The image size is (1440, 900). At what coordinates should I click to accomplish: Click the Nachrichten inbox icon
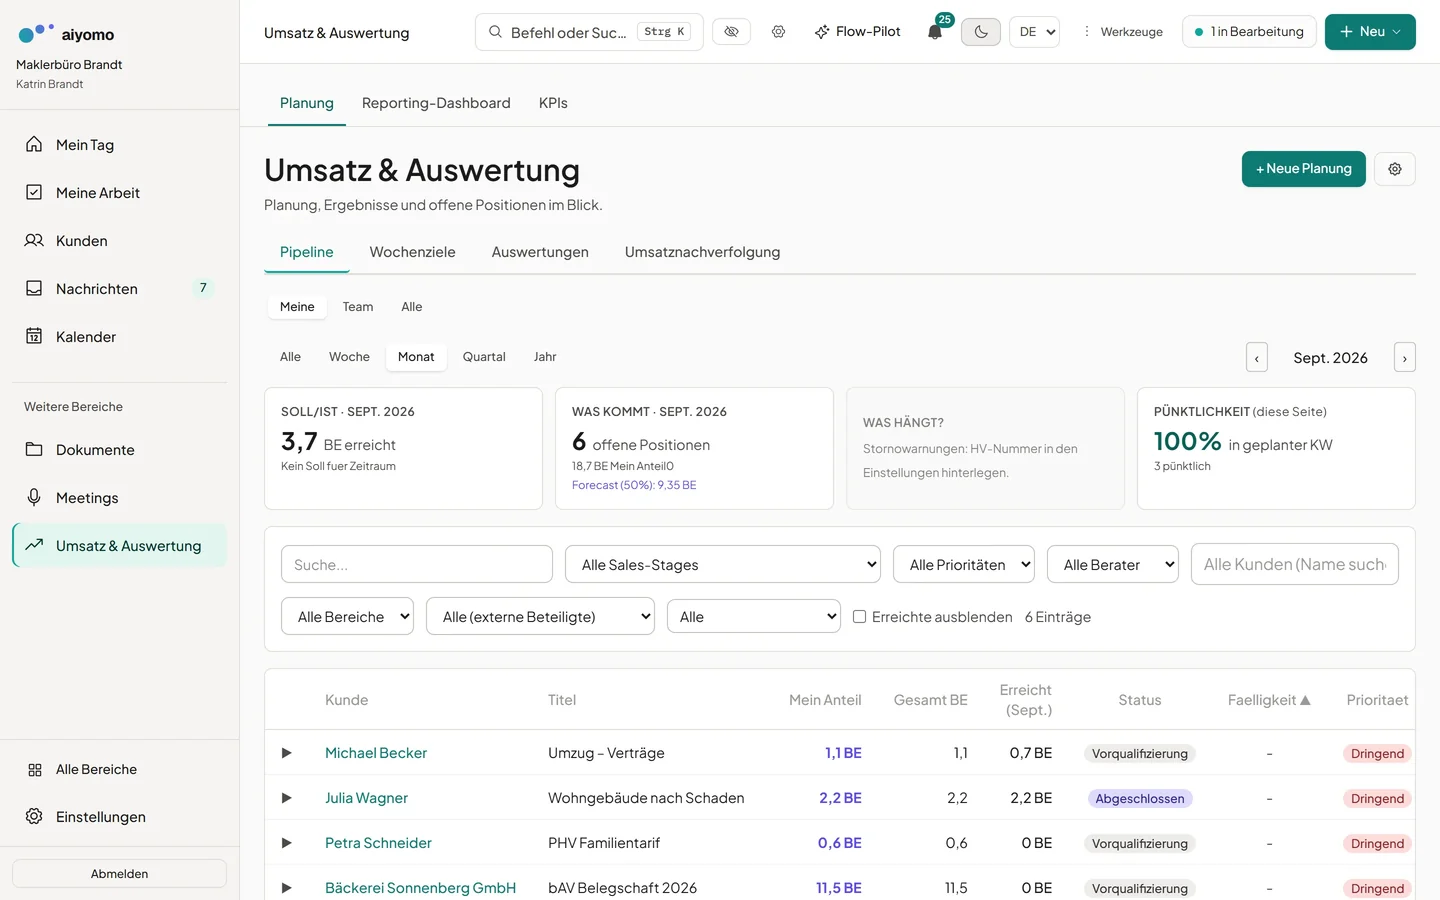[x=34, y=288]
